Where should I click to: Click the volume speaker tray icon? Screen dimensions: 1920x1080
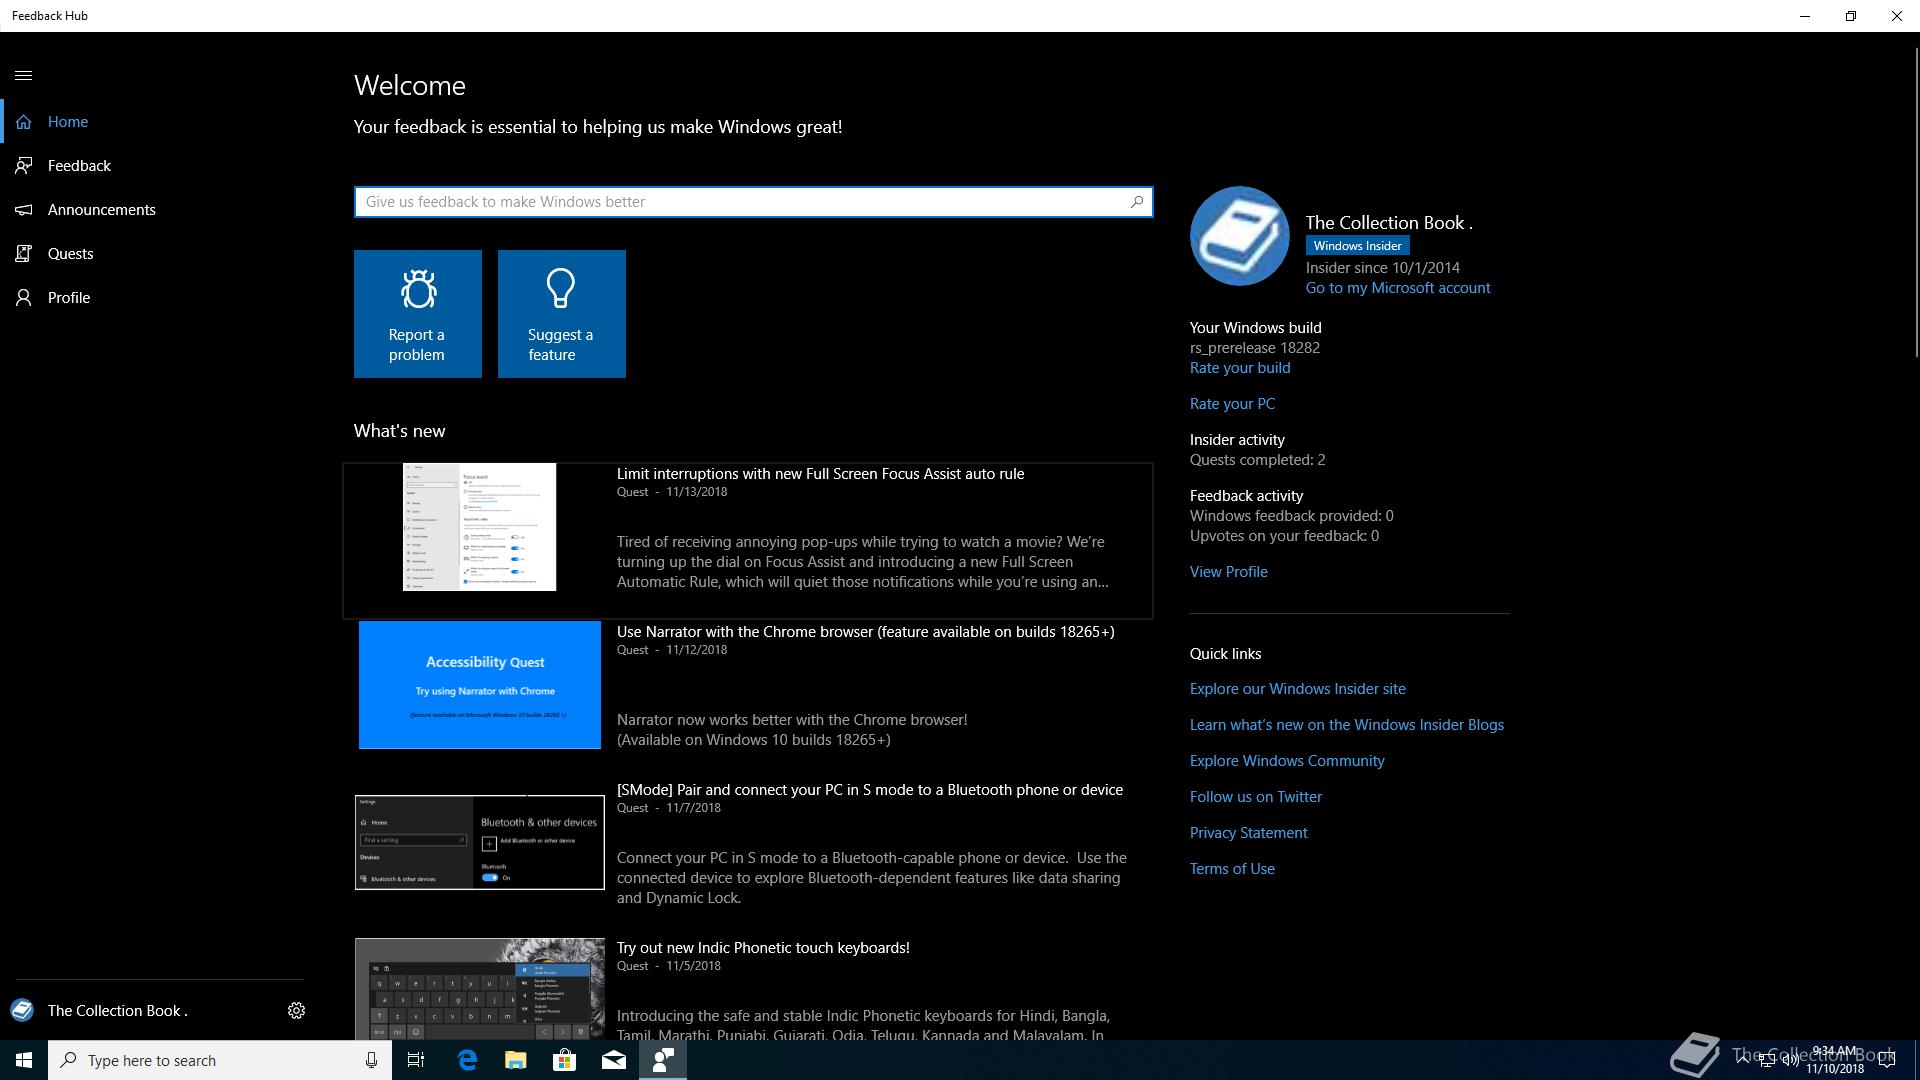pos(1790,1060)
